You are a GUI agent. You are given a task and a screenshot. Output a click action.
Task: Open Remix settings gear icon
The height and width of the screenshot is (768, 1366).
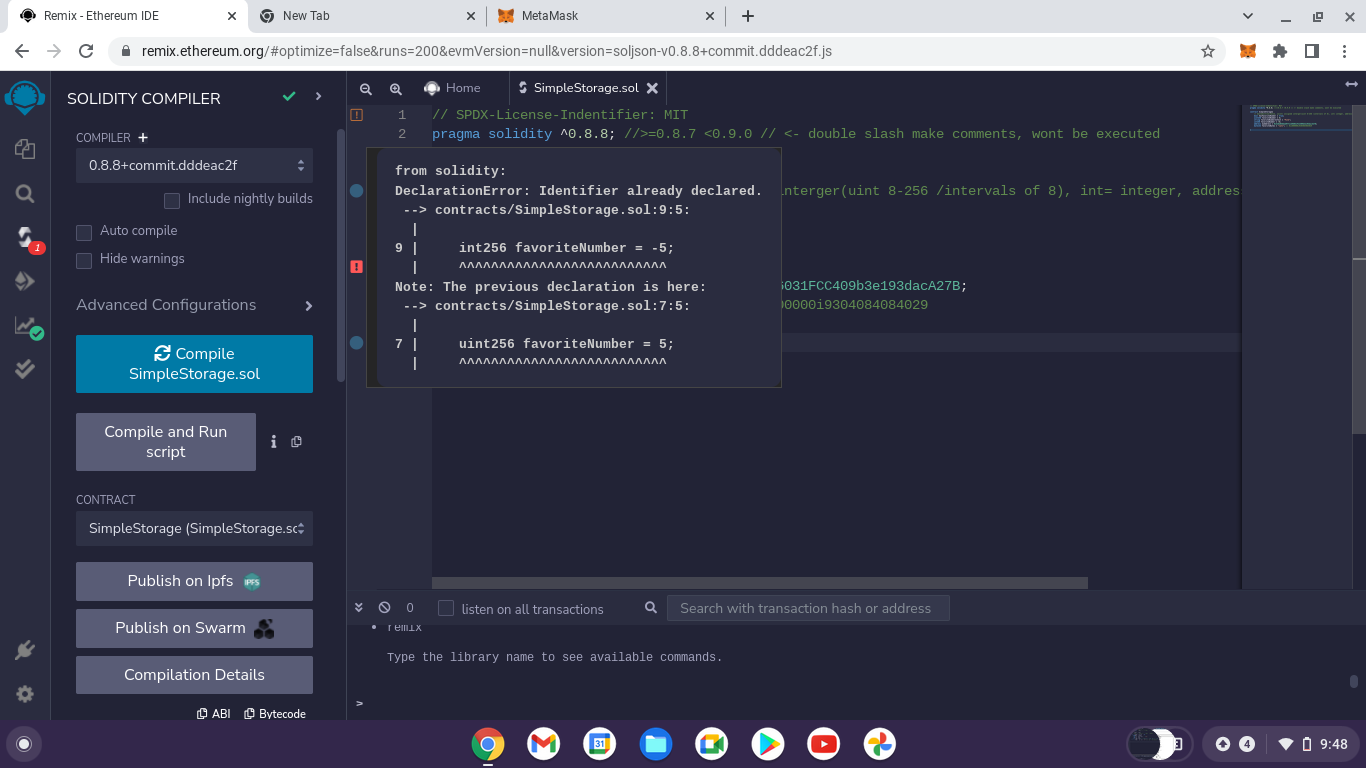coord(25,694)
